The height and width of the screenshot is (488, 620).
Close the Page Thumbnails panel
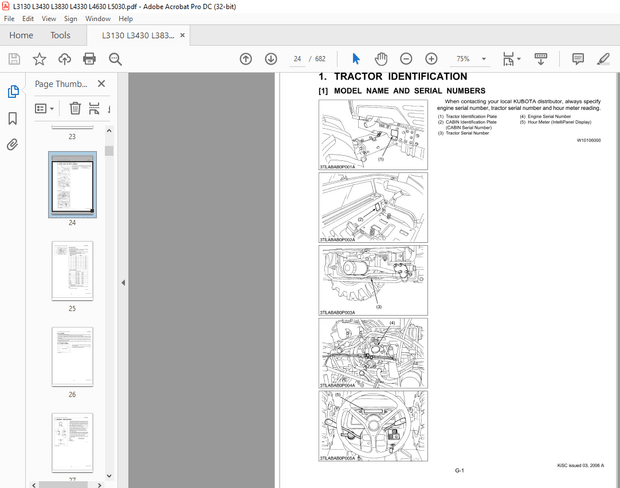click(101, 84)
